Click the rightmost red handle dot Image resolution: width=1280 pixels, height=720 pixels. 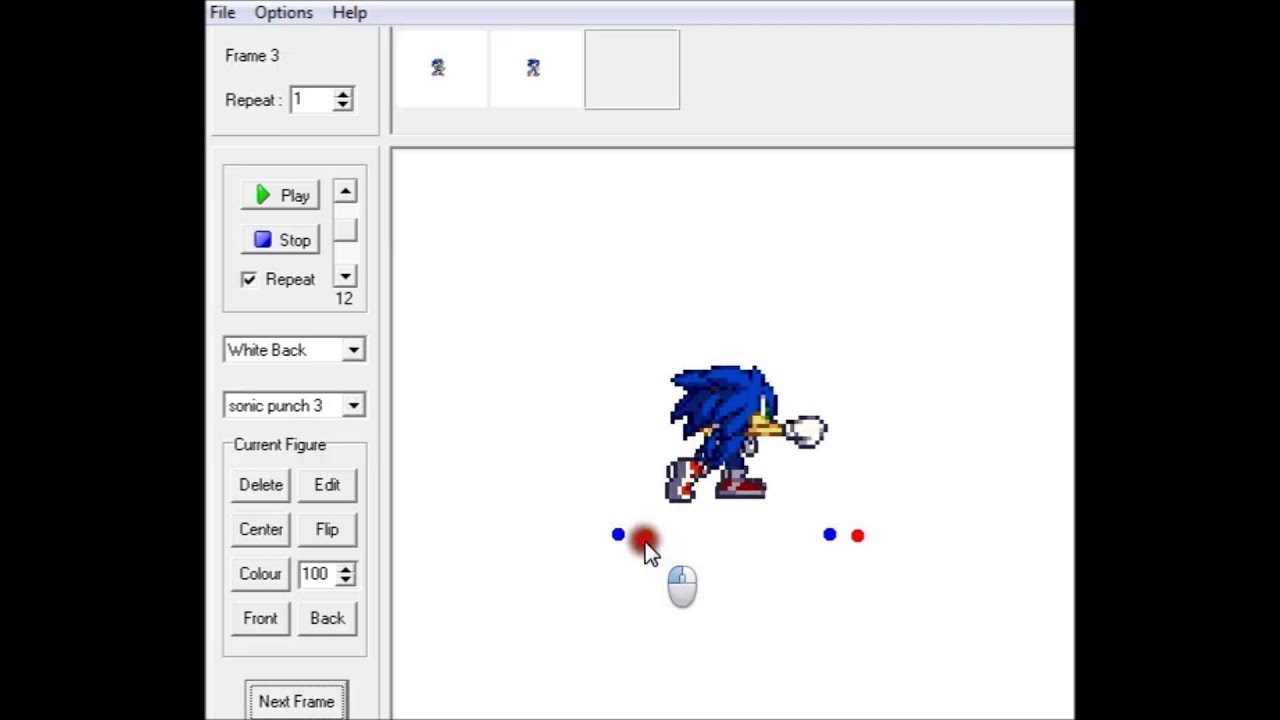coord(857,536)
